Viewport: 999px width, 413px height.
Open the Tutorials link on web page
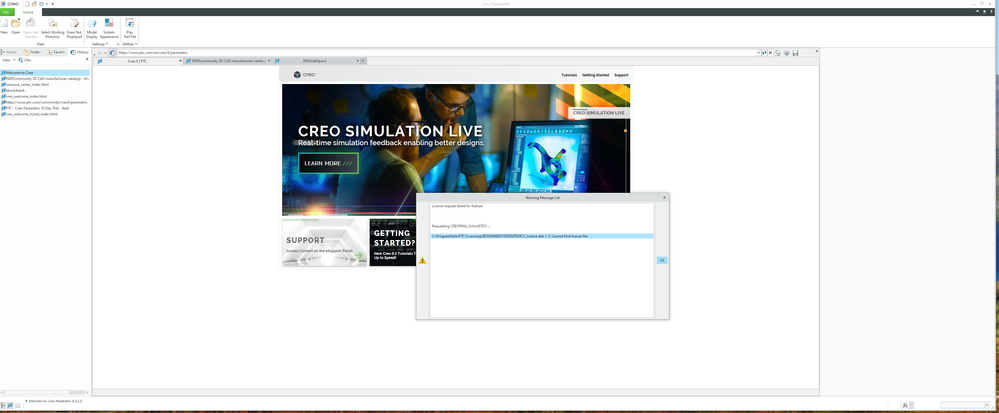569,75
